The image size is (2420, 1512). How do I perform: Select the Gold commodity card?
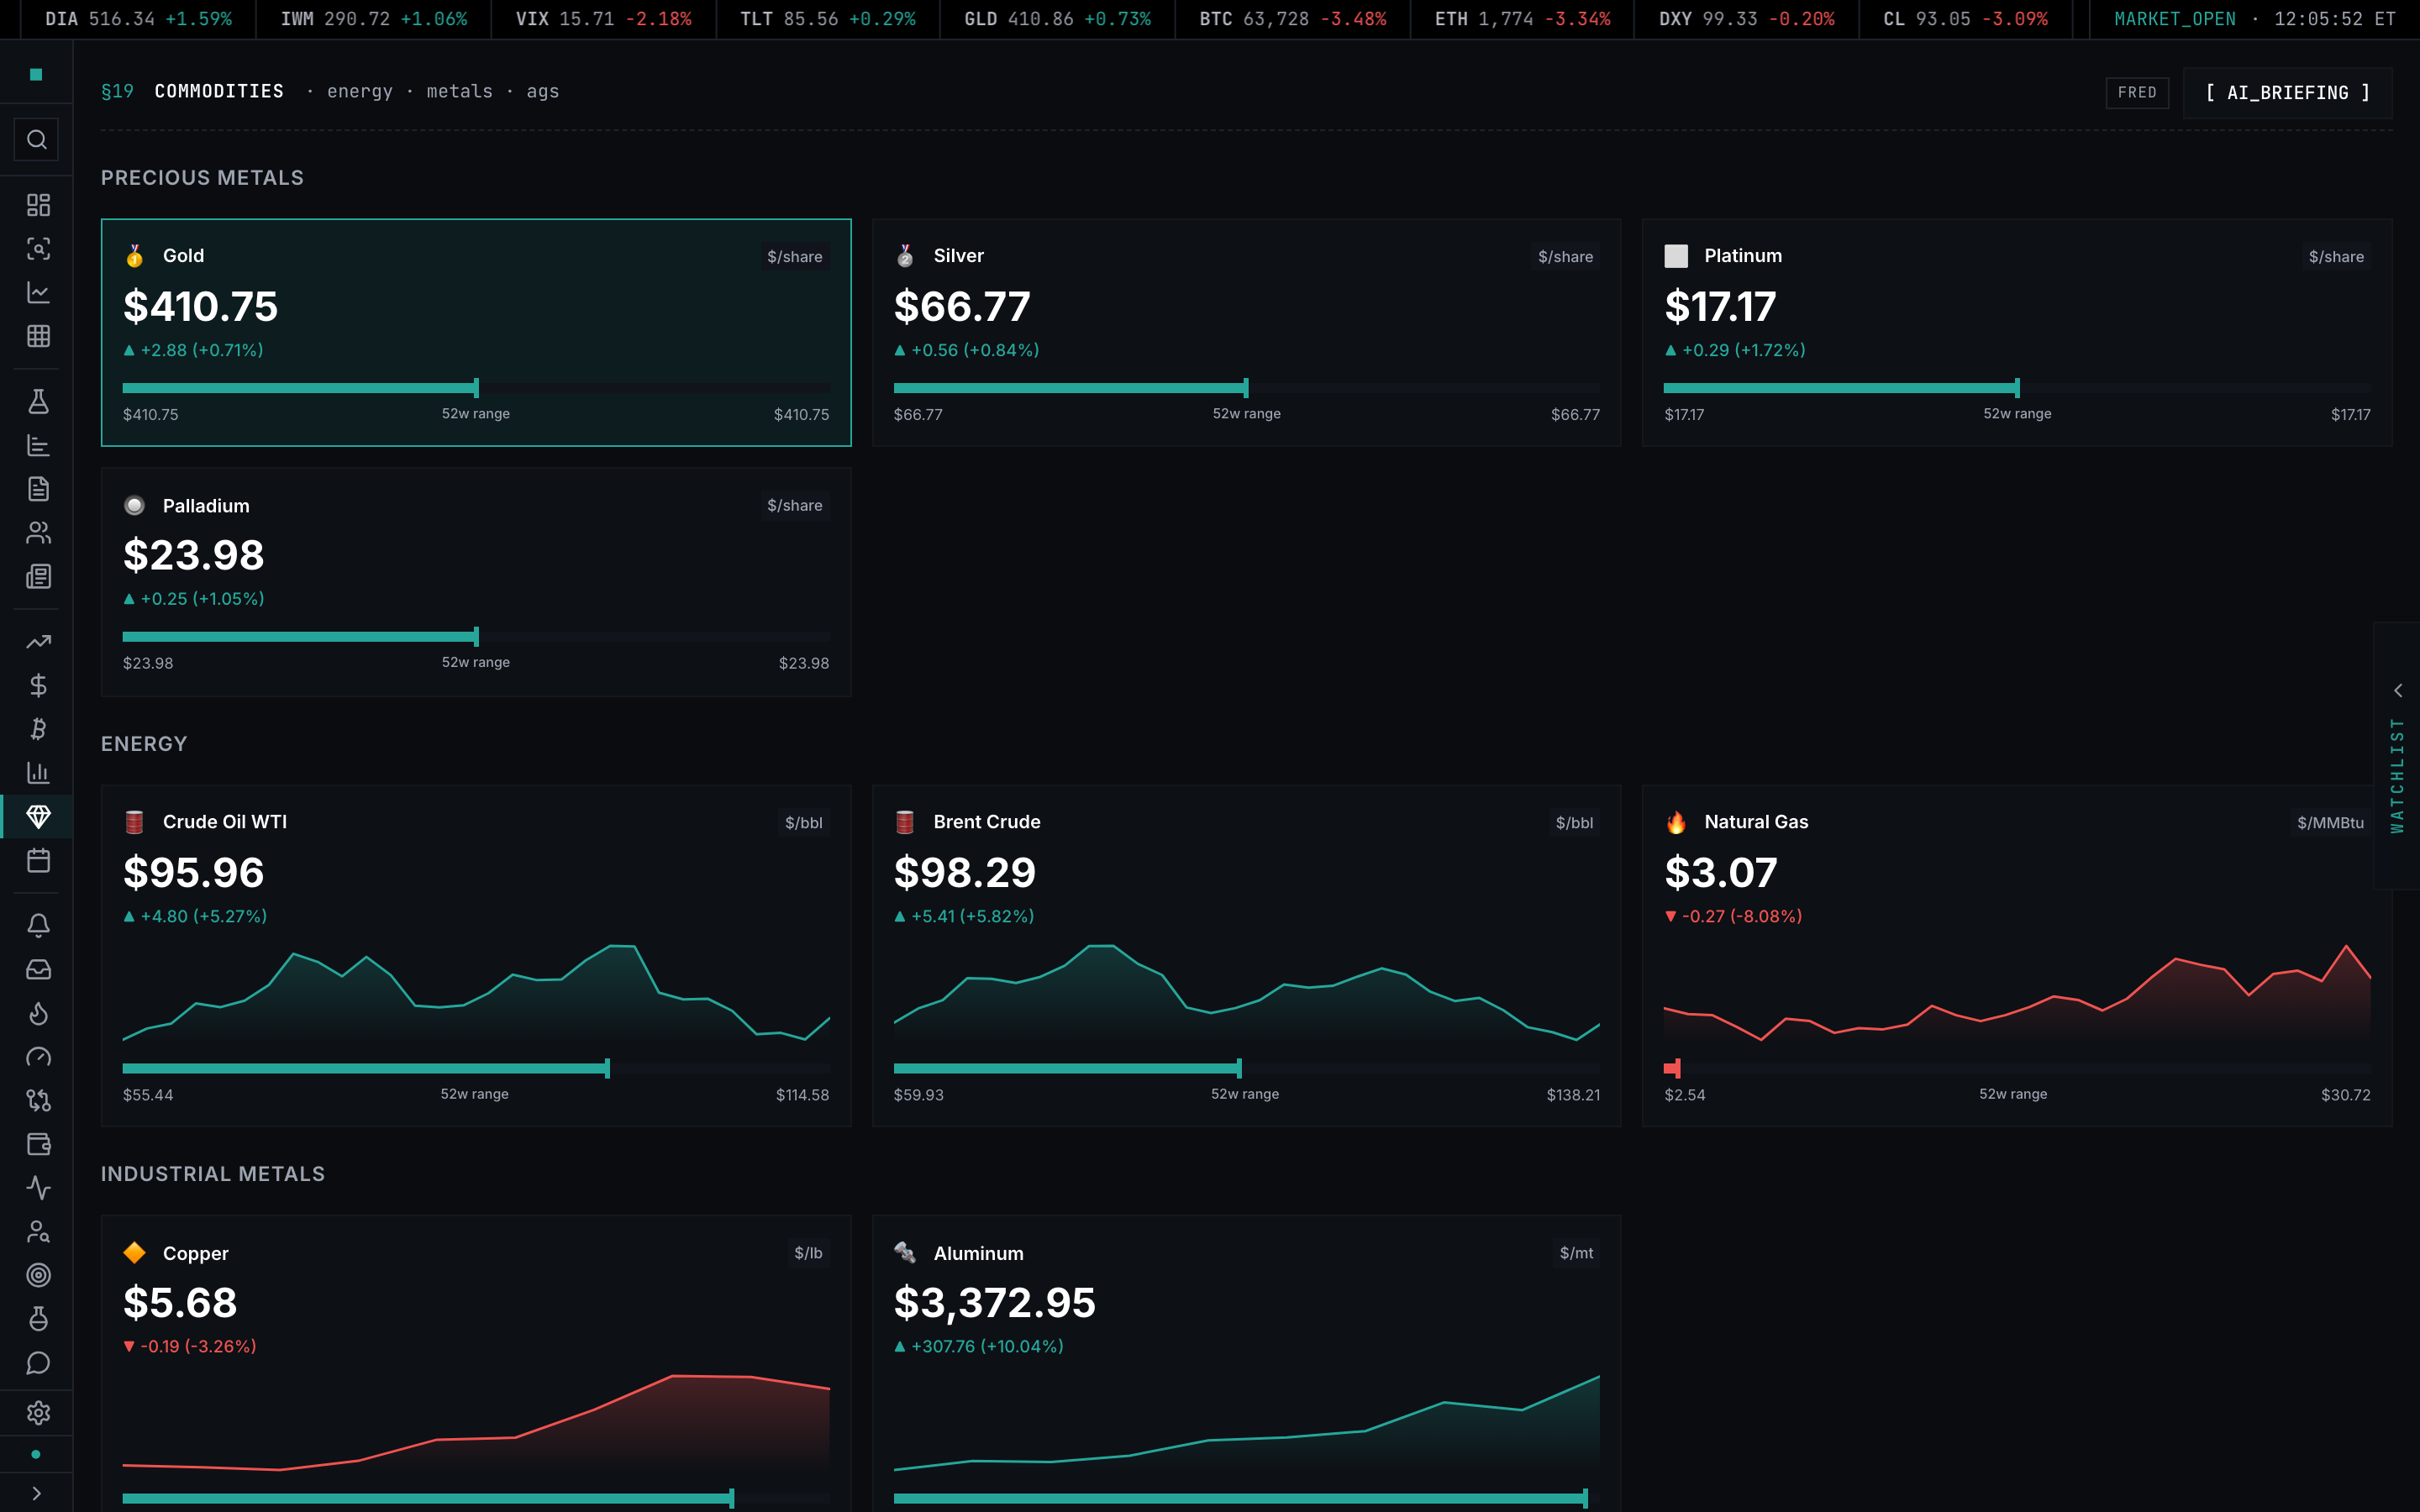pos(476,332)
